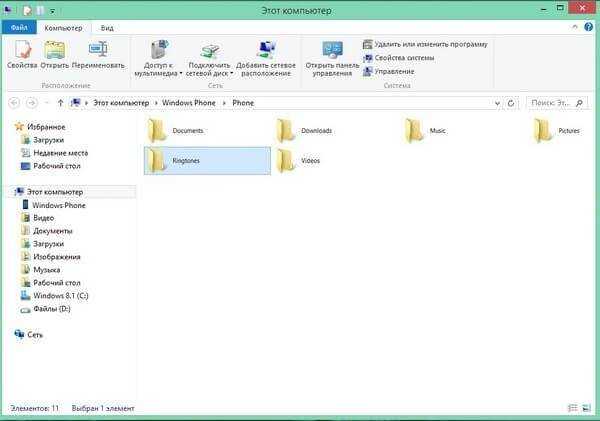Click Избранное in navigation pane
The height and width of the screenshot is (421, 600).
tap(46, 127)
